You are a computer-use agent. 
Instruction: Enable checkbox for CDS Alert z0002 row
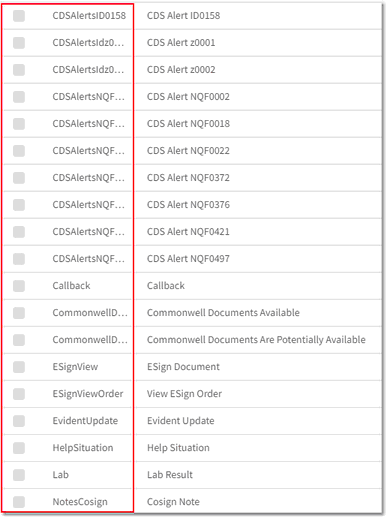pyautogui.click(x=19, y=70)
